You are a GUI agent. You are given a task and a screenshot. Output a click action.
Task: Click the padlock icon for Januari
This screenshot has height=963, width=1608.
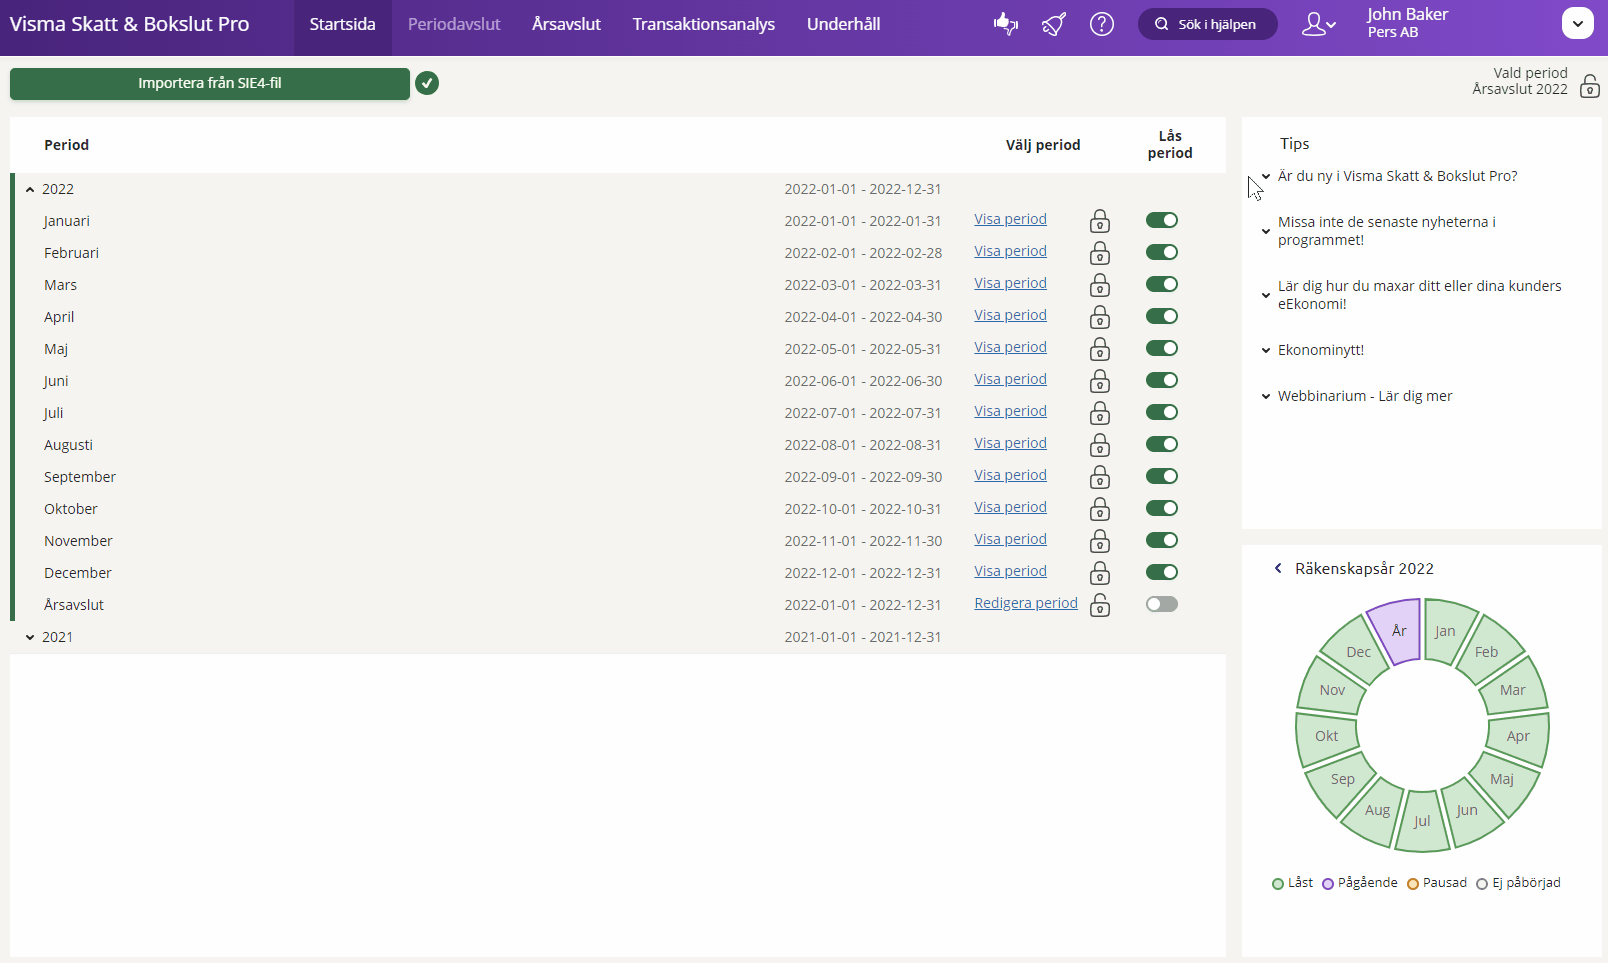(1100, 221)
